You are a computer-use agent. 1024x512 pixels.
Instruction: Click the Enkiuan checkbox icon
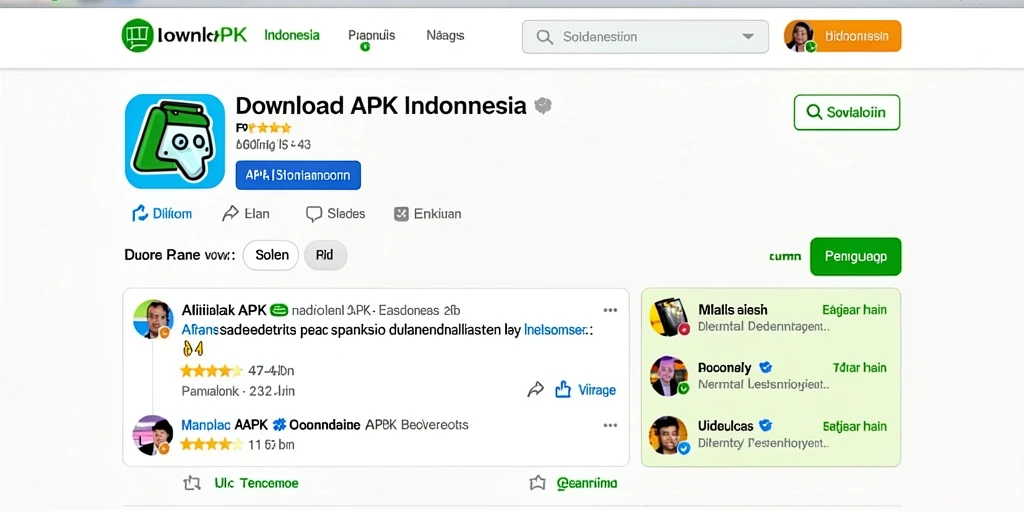(402, 214)
